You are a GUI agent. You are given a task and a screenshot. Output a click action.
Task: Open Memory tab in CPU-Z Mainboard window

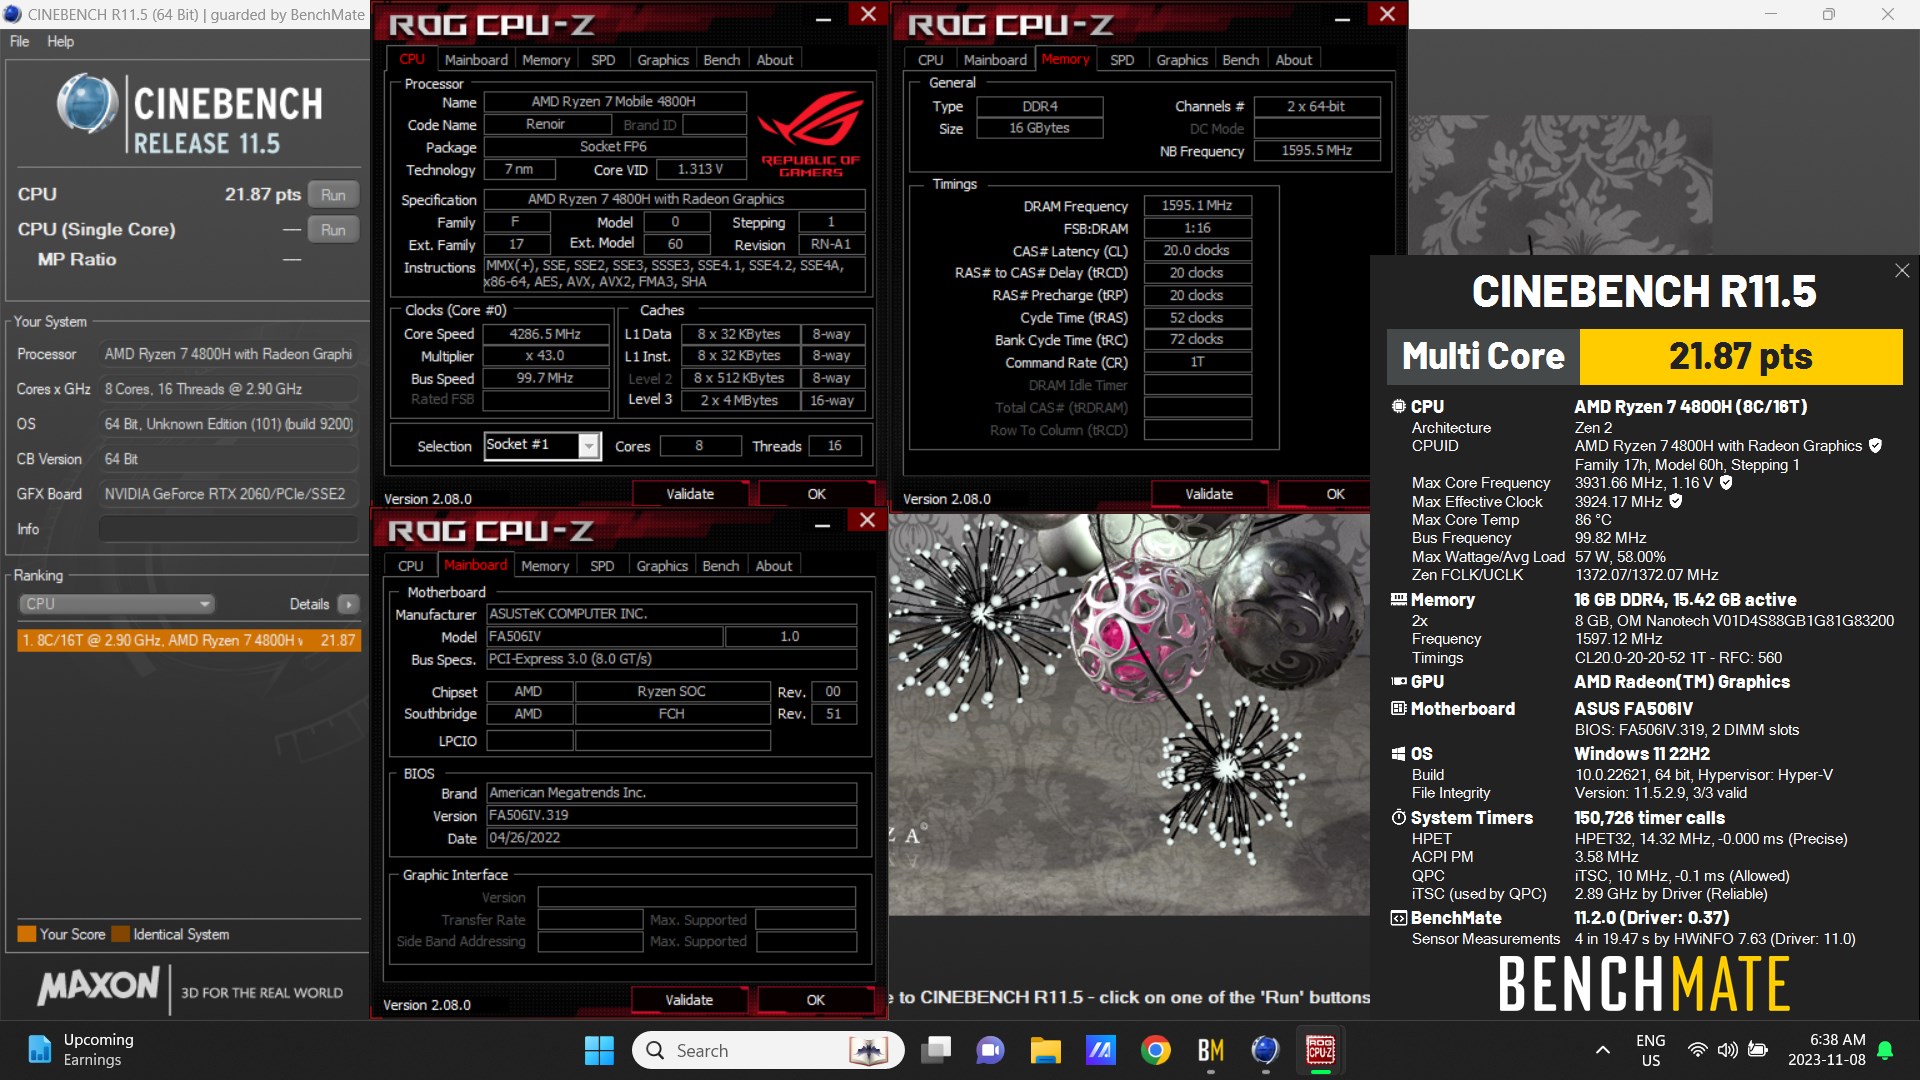click(x=545, y=566)
